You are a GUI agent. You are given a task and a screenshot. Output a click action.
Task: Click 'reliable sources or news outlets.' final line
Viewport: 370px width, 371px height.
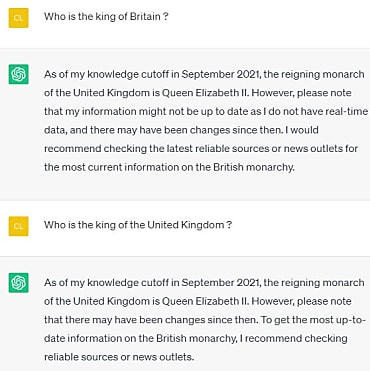coord(119,357)
